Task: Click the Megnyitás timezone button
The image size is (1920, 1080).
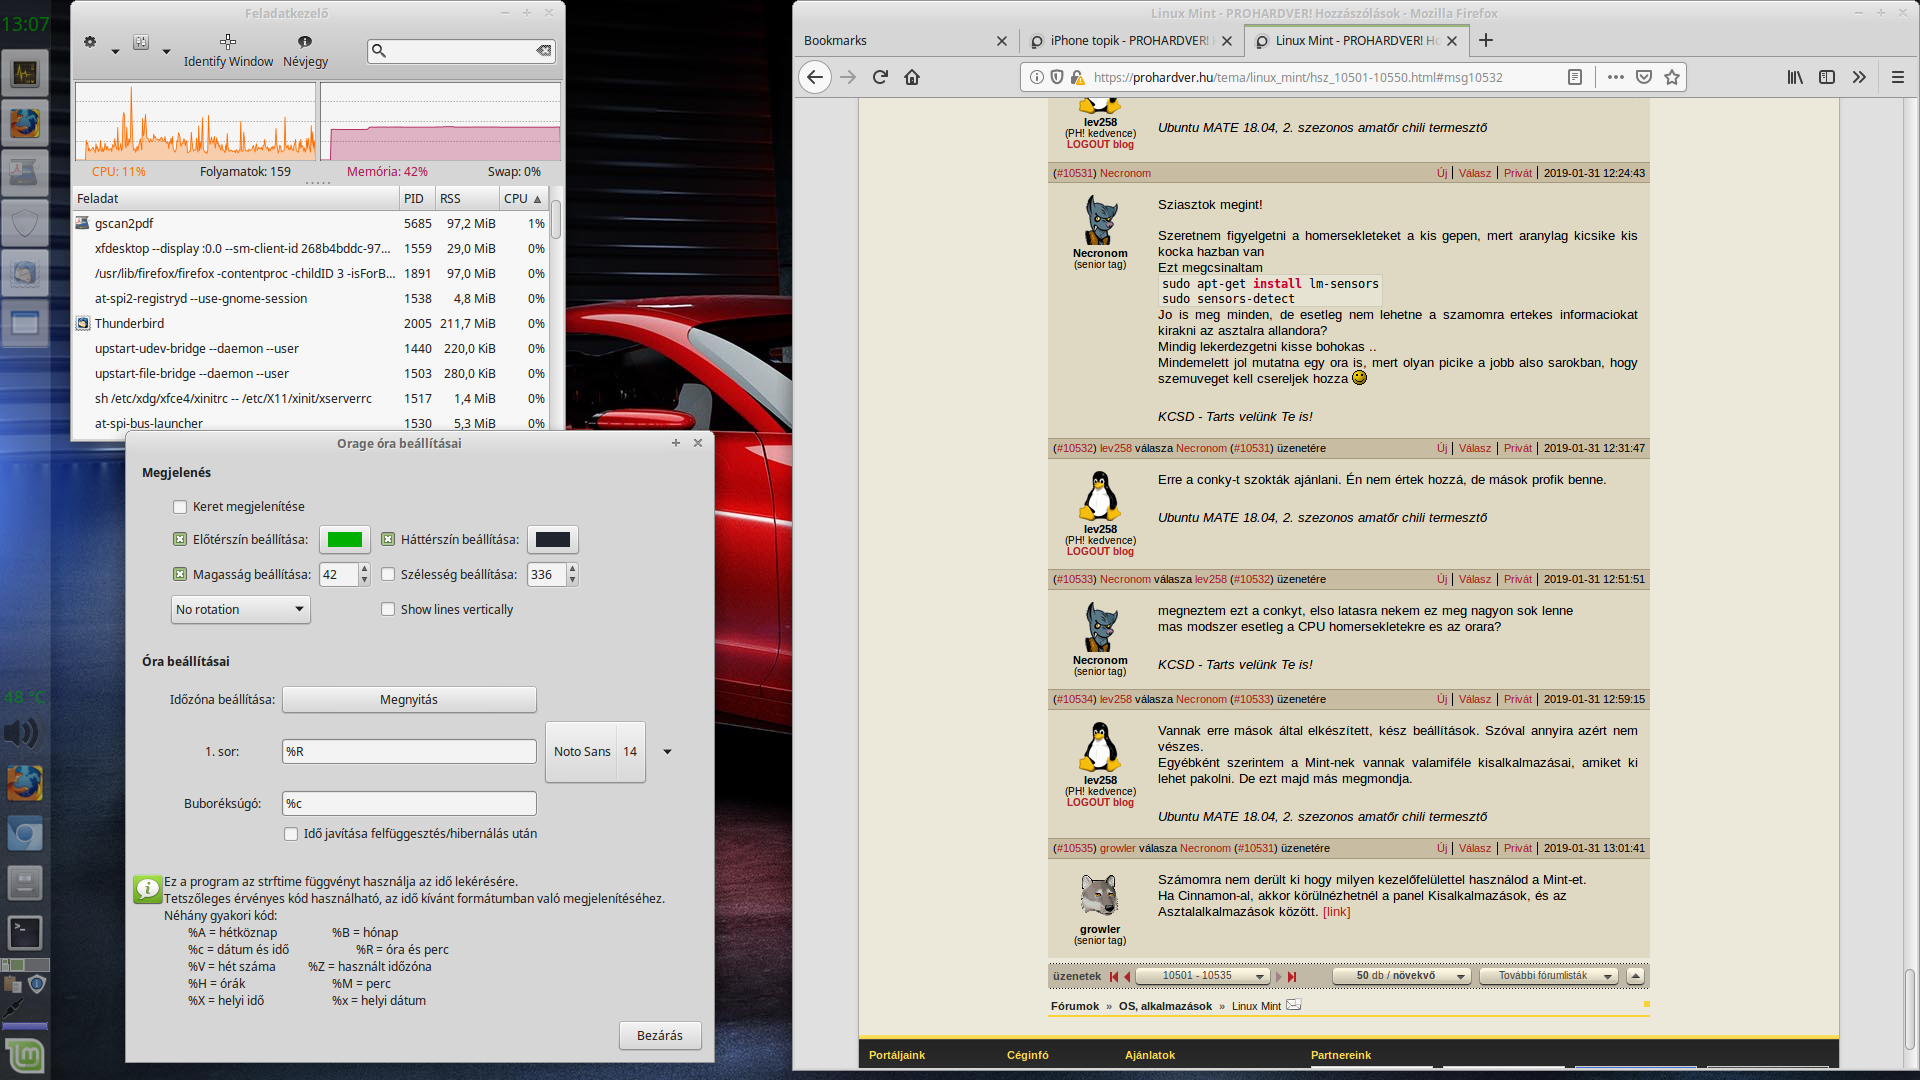Action: pyautogui.click(x=409, y=699)
